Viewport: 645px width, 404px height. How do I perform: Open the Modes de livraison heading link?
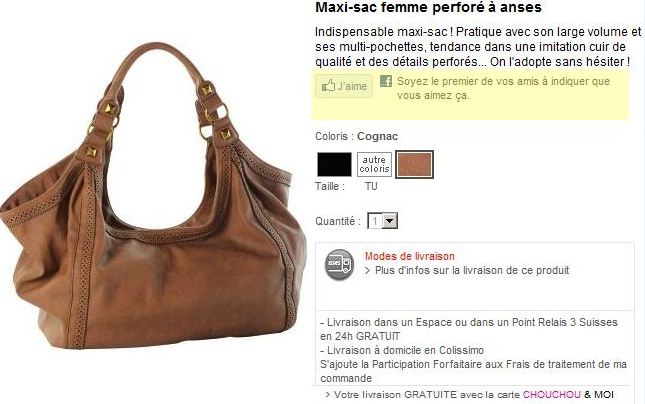point(410,256)
